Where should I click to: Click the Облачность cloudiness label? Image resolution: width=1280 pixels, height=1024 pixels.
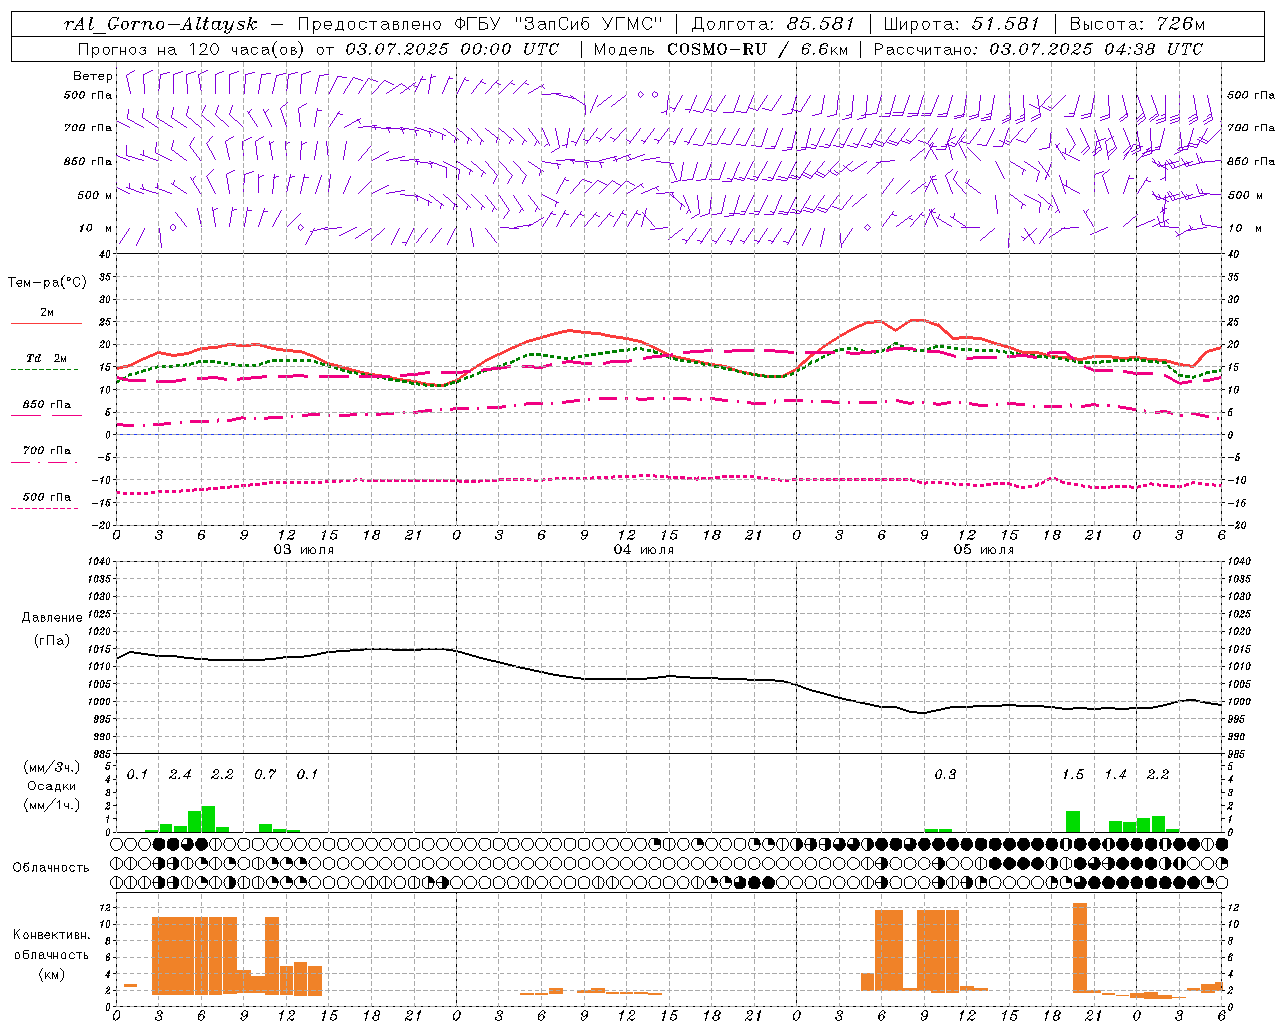click(x=51, y=867)
